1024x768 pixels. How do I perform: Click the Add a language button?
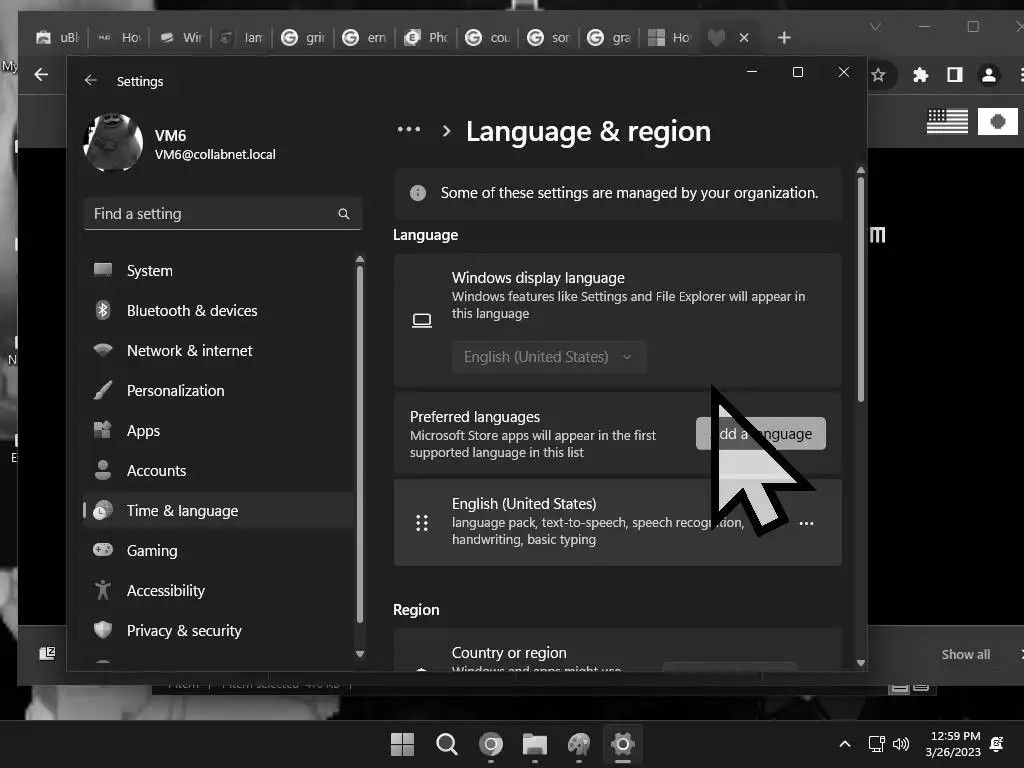click(761, 434)
